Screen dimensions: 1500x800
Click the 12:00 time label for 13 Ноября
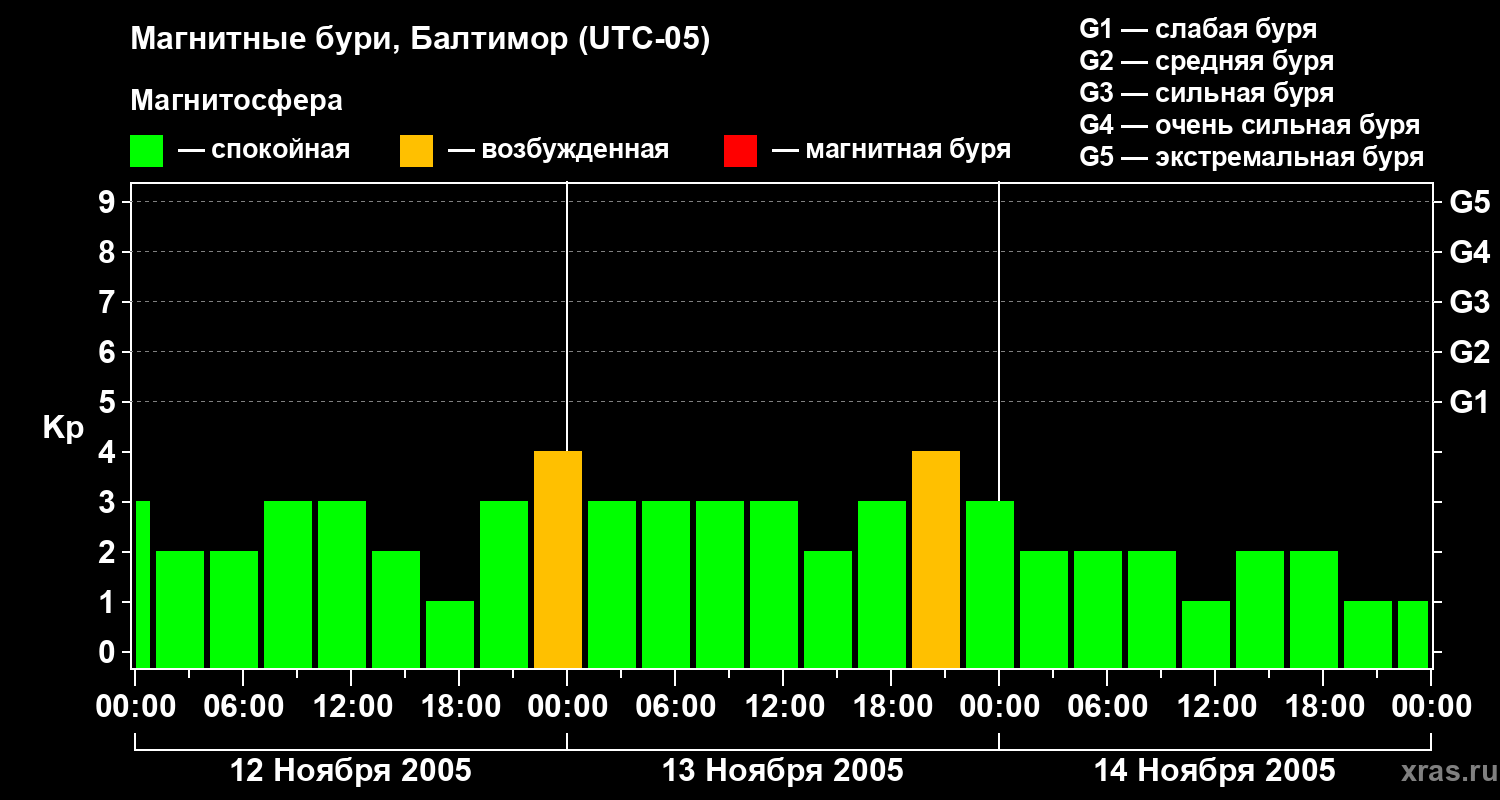click(783, 707)
